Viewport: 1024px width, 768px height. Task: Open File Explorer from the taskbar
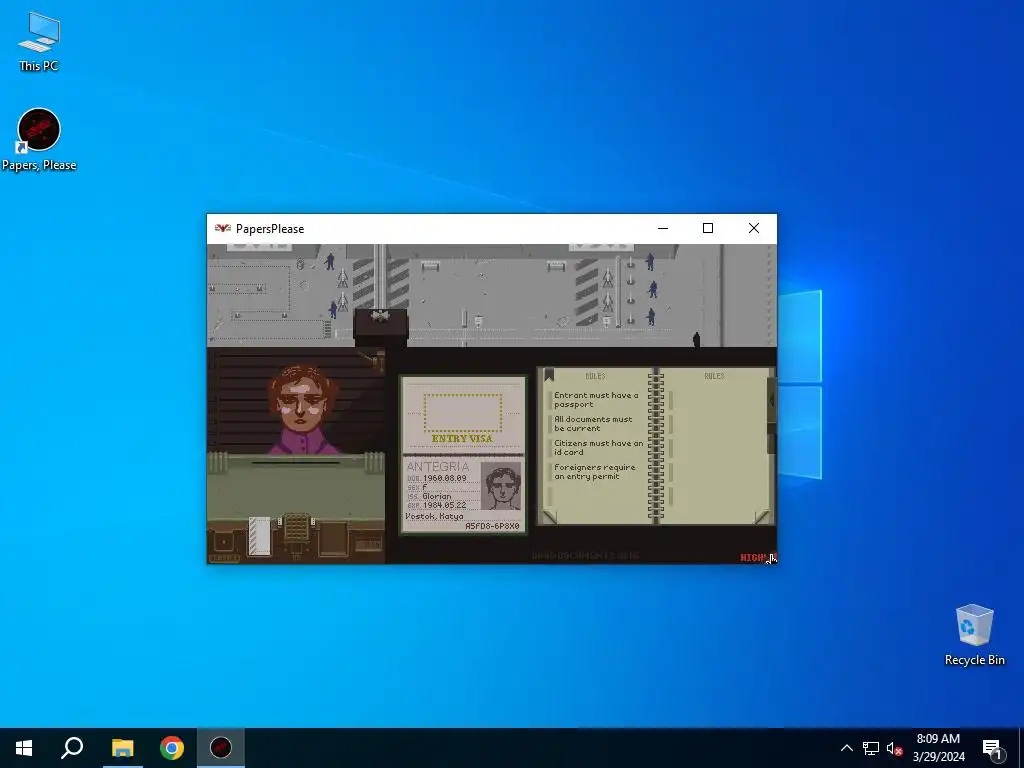[x=122, y=748]
